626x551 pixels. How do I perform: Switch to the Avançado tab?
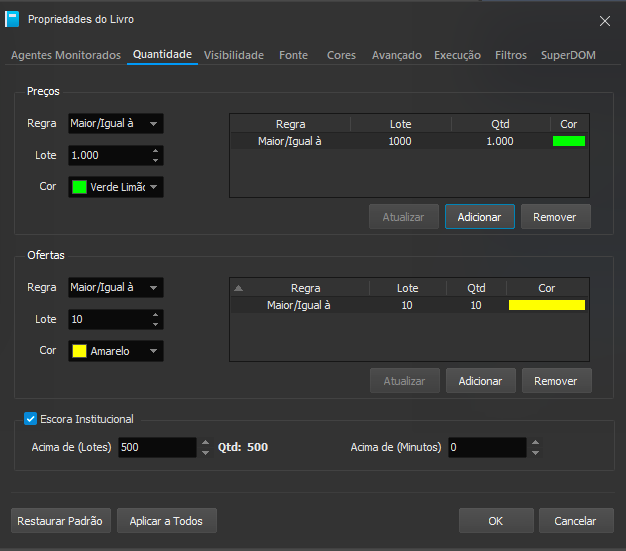point(397,55)
